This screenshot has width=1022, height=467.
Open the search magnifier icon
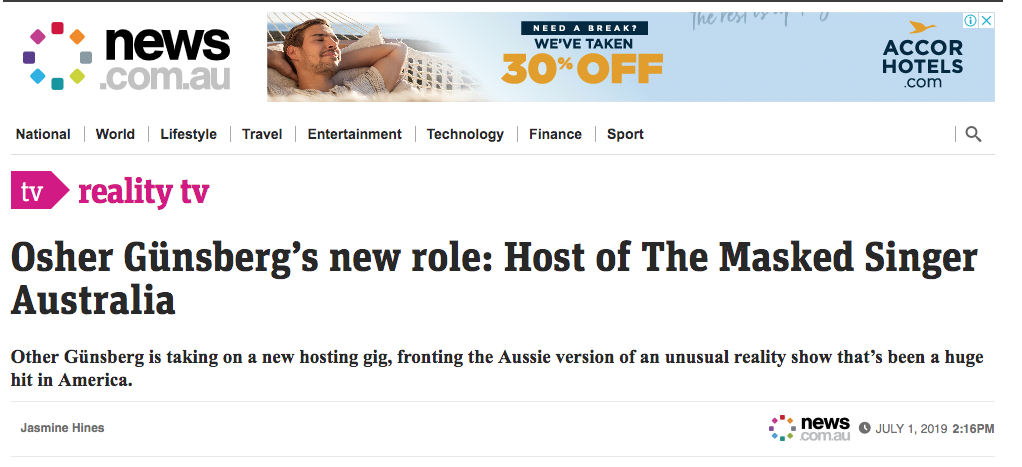tap(973, 134)
